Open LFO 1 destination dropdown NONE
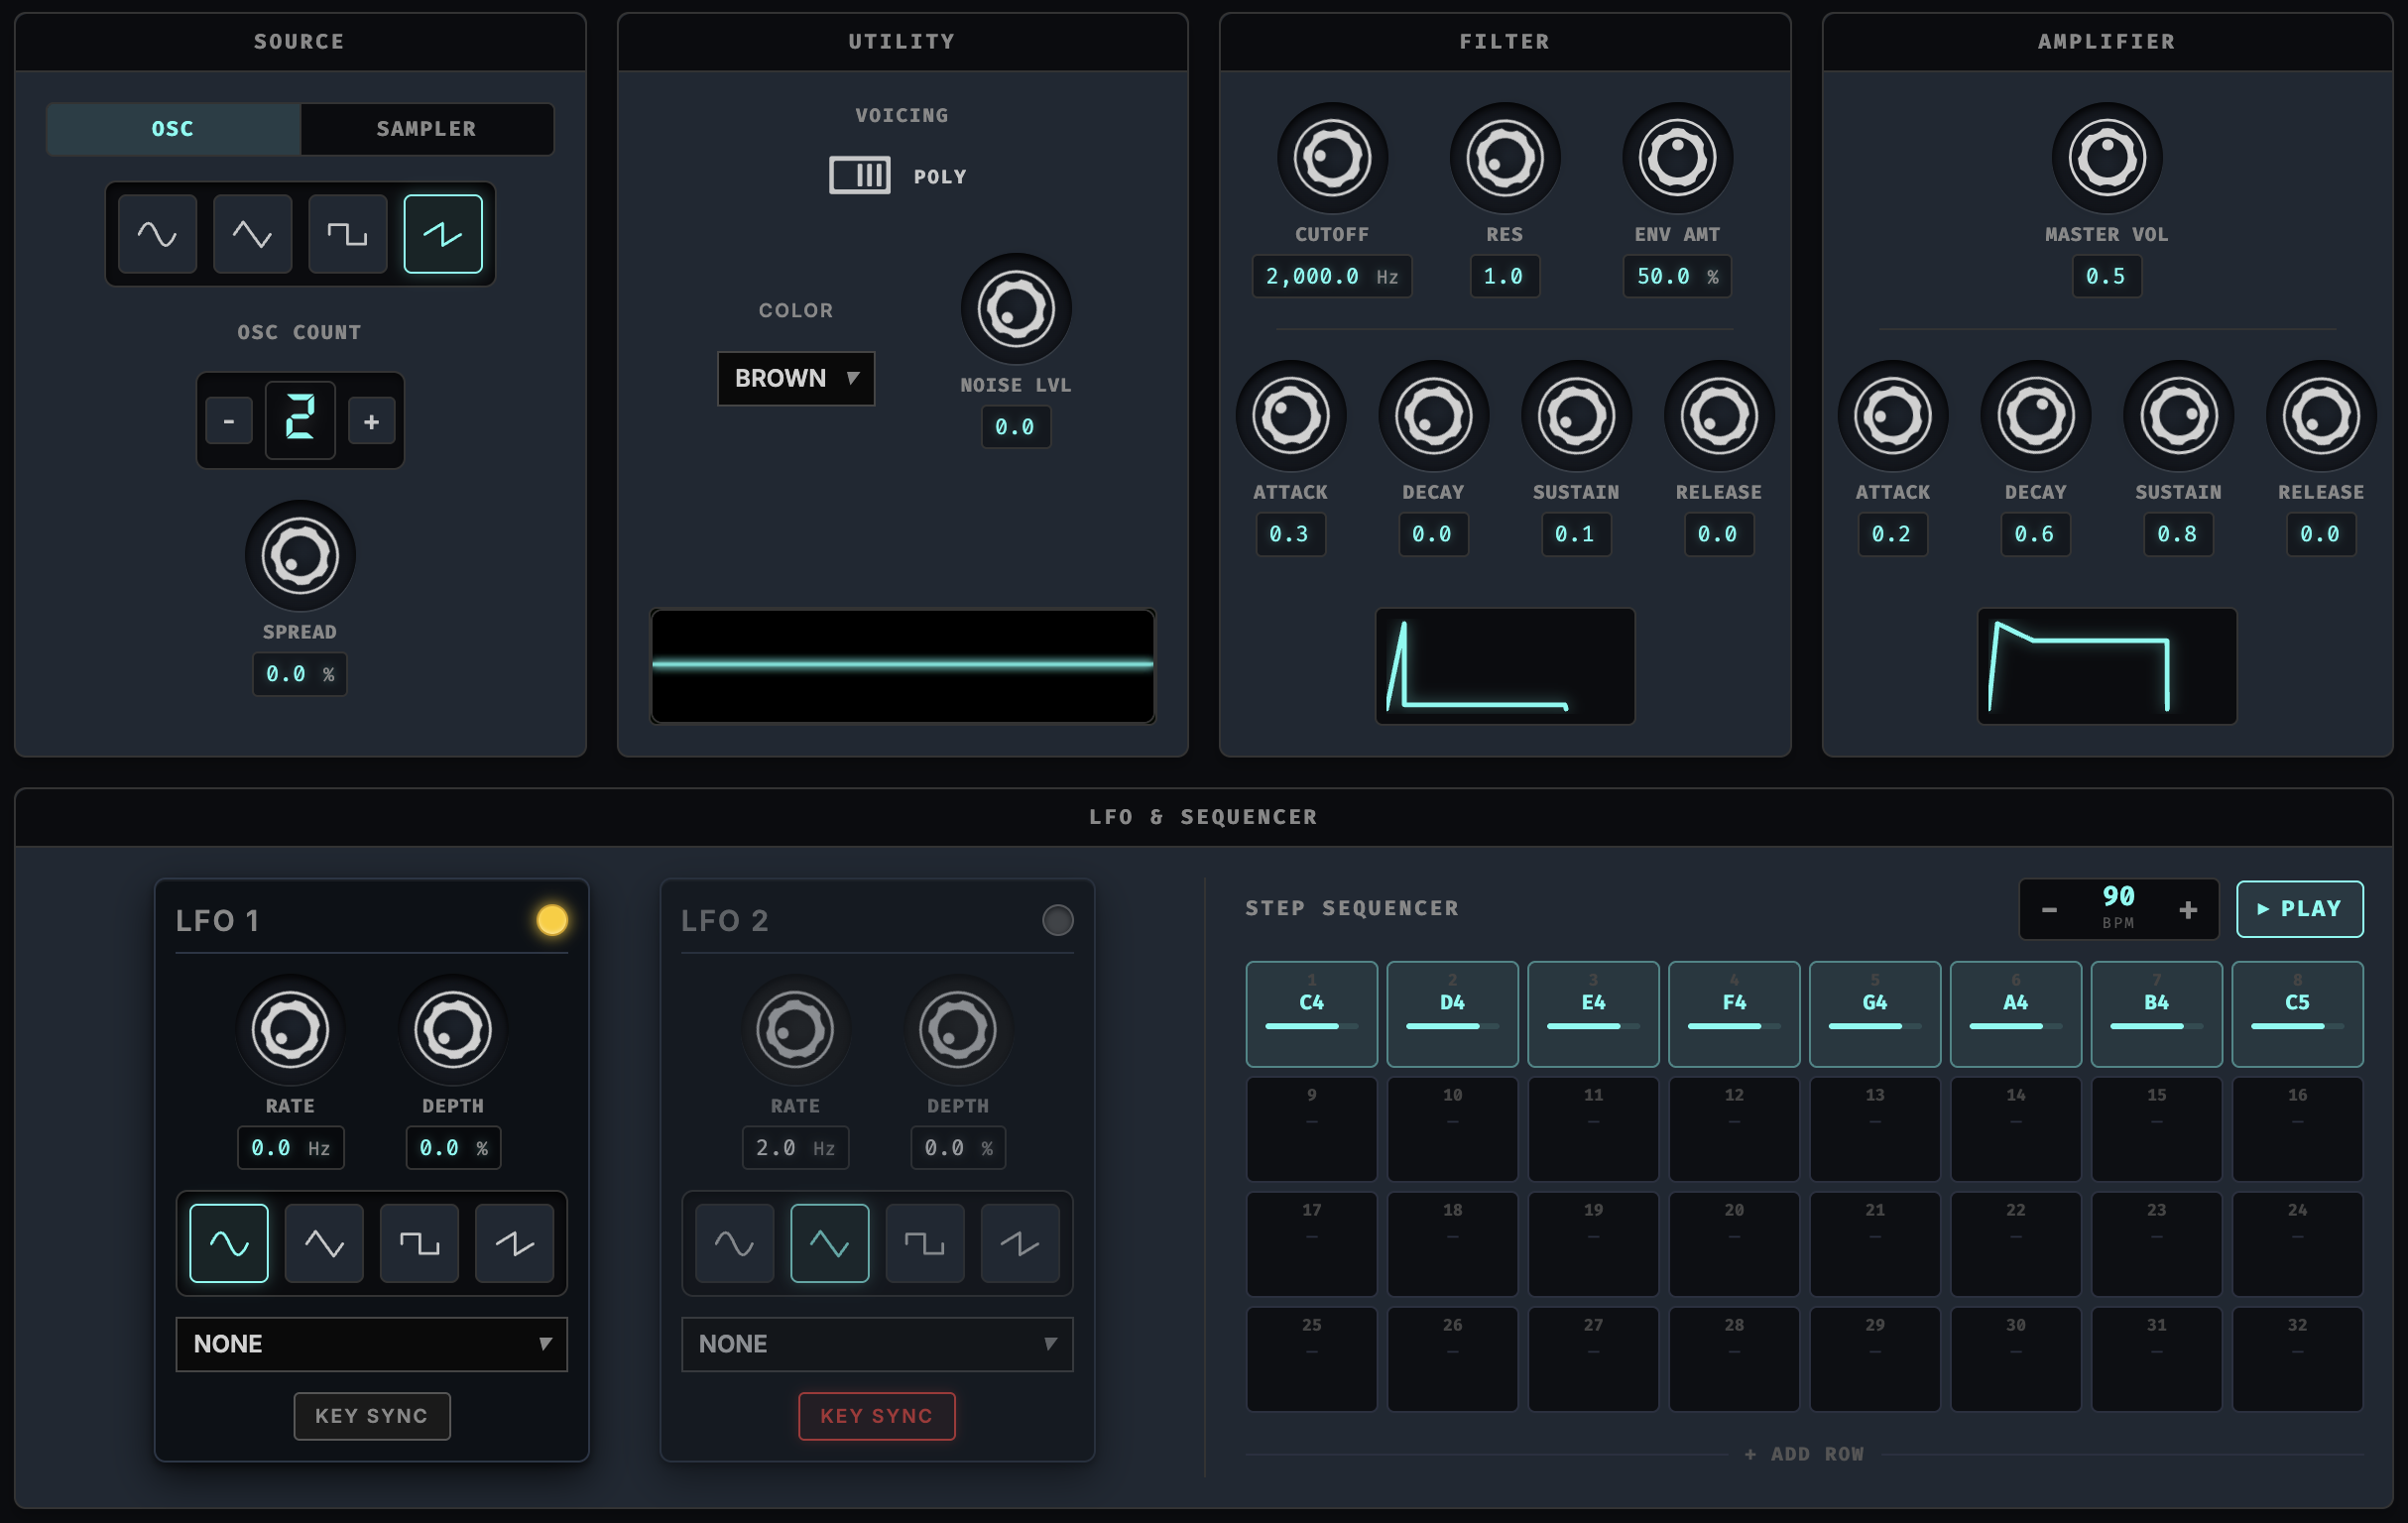The width and height of the screenshot is (2408, 1523). (x=372, y=1343)
